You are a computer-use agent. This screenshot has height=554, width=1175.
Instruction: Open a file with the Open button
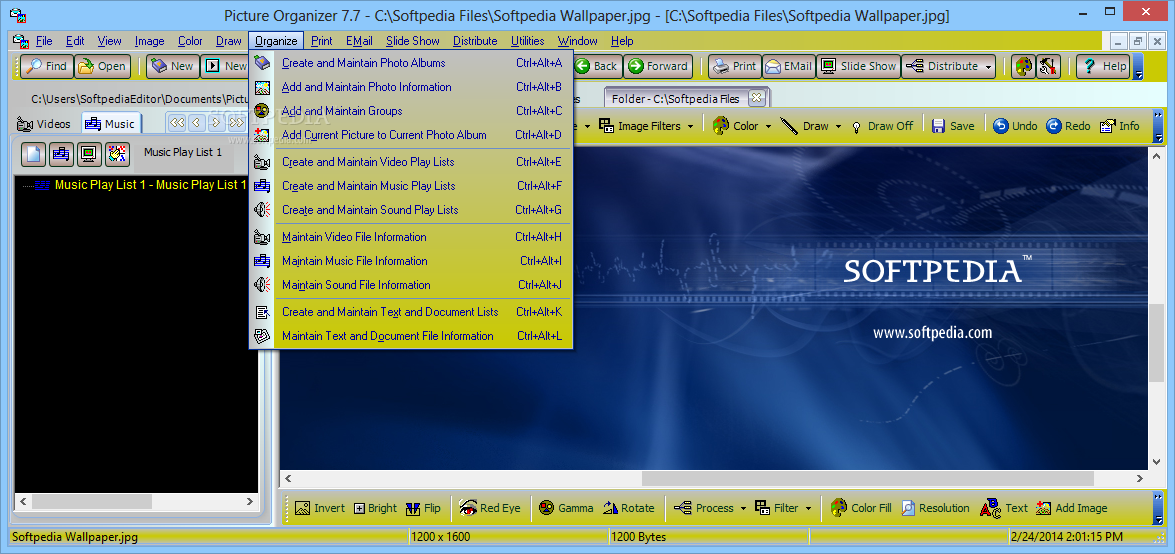103,66
